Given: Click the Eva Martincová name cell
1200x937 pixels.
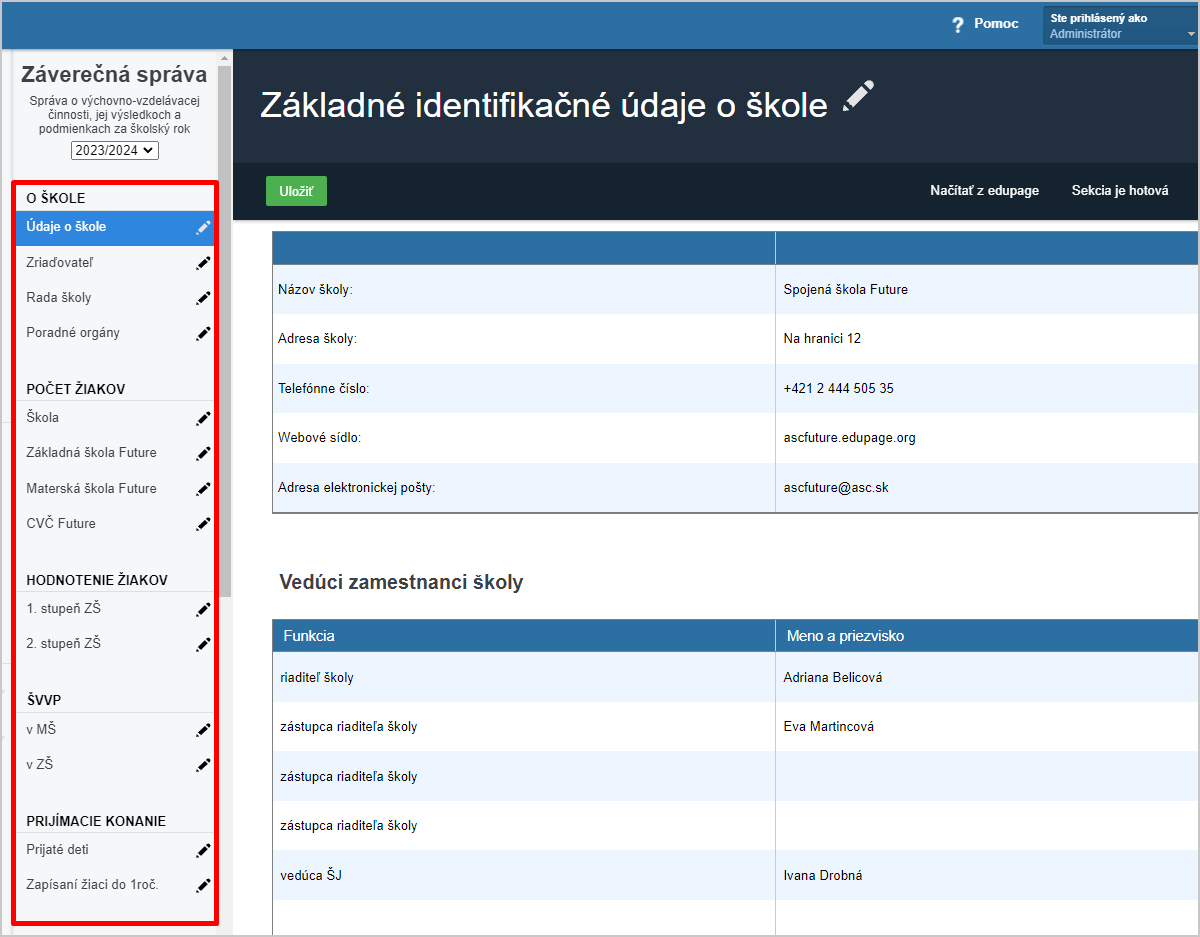Looking at the screenshot, I should pyautogui.click(x=987, y=727).
